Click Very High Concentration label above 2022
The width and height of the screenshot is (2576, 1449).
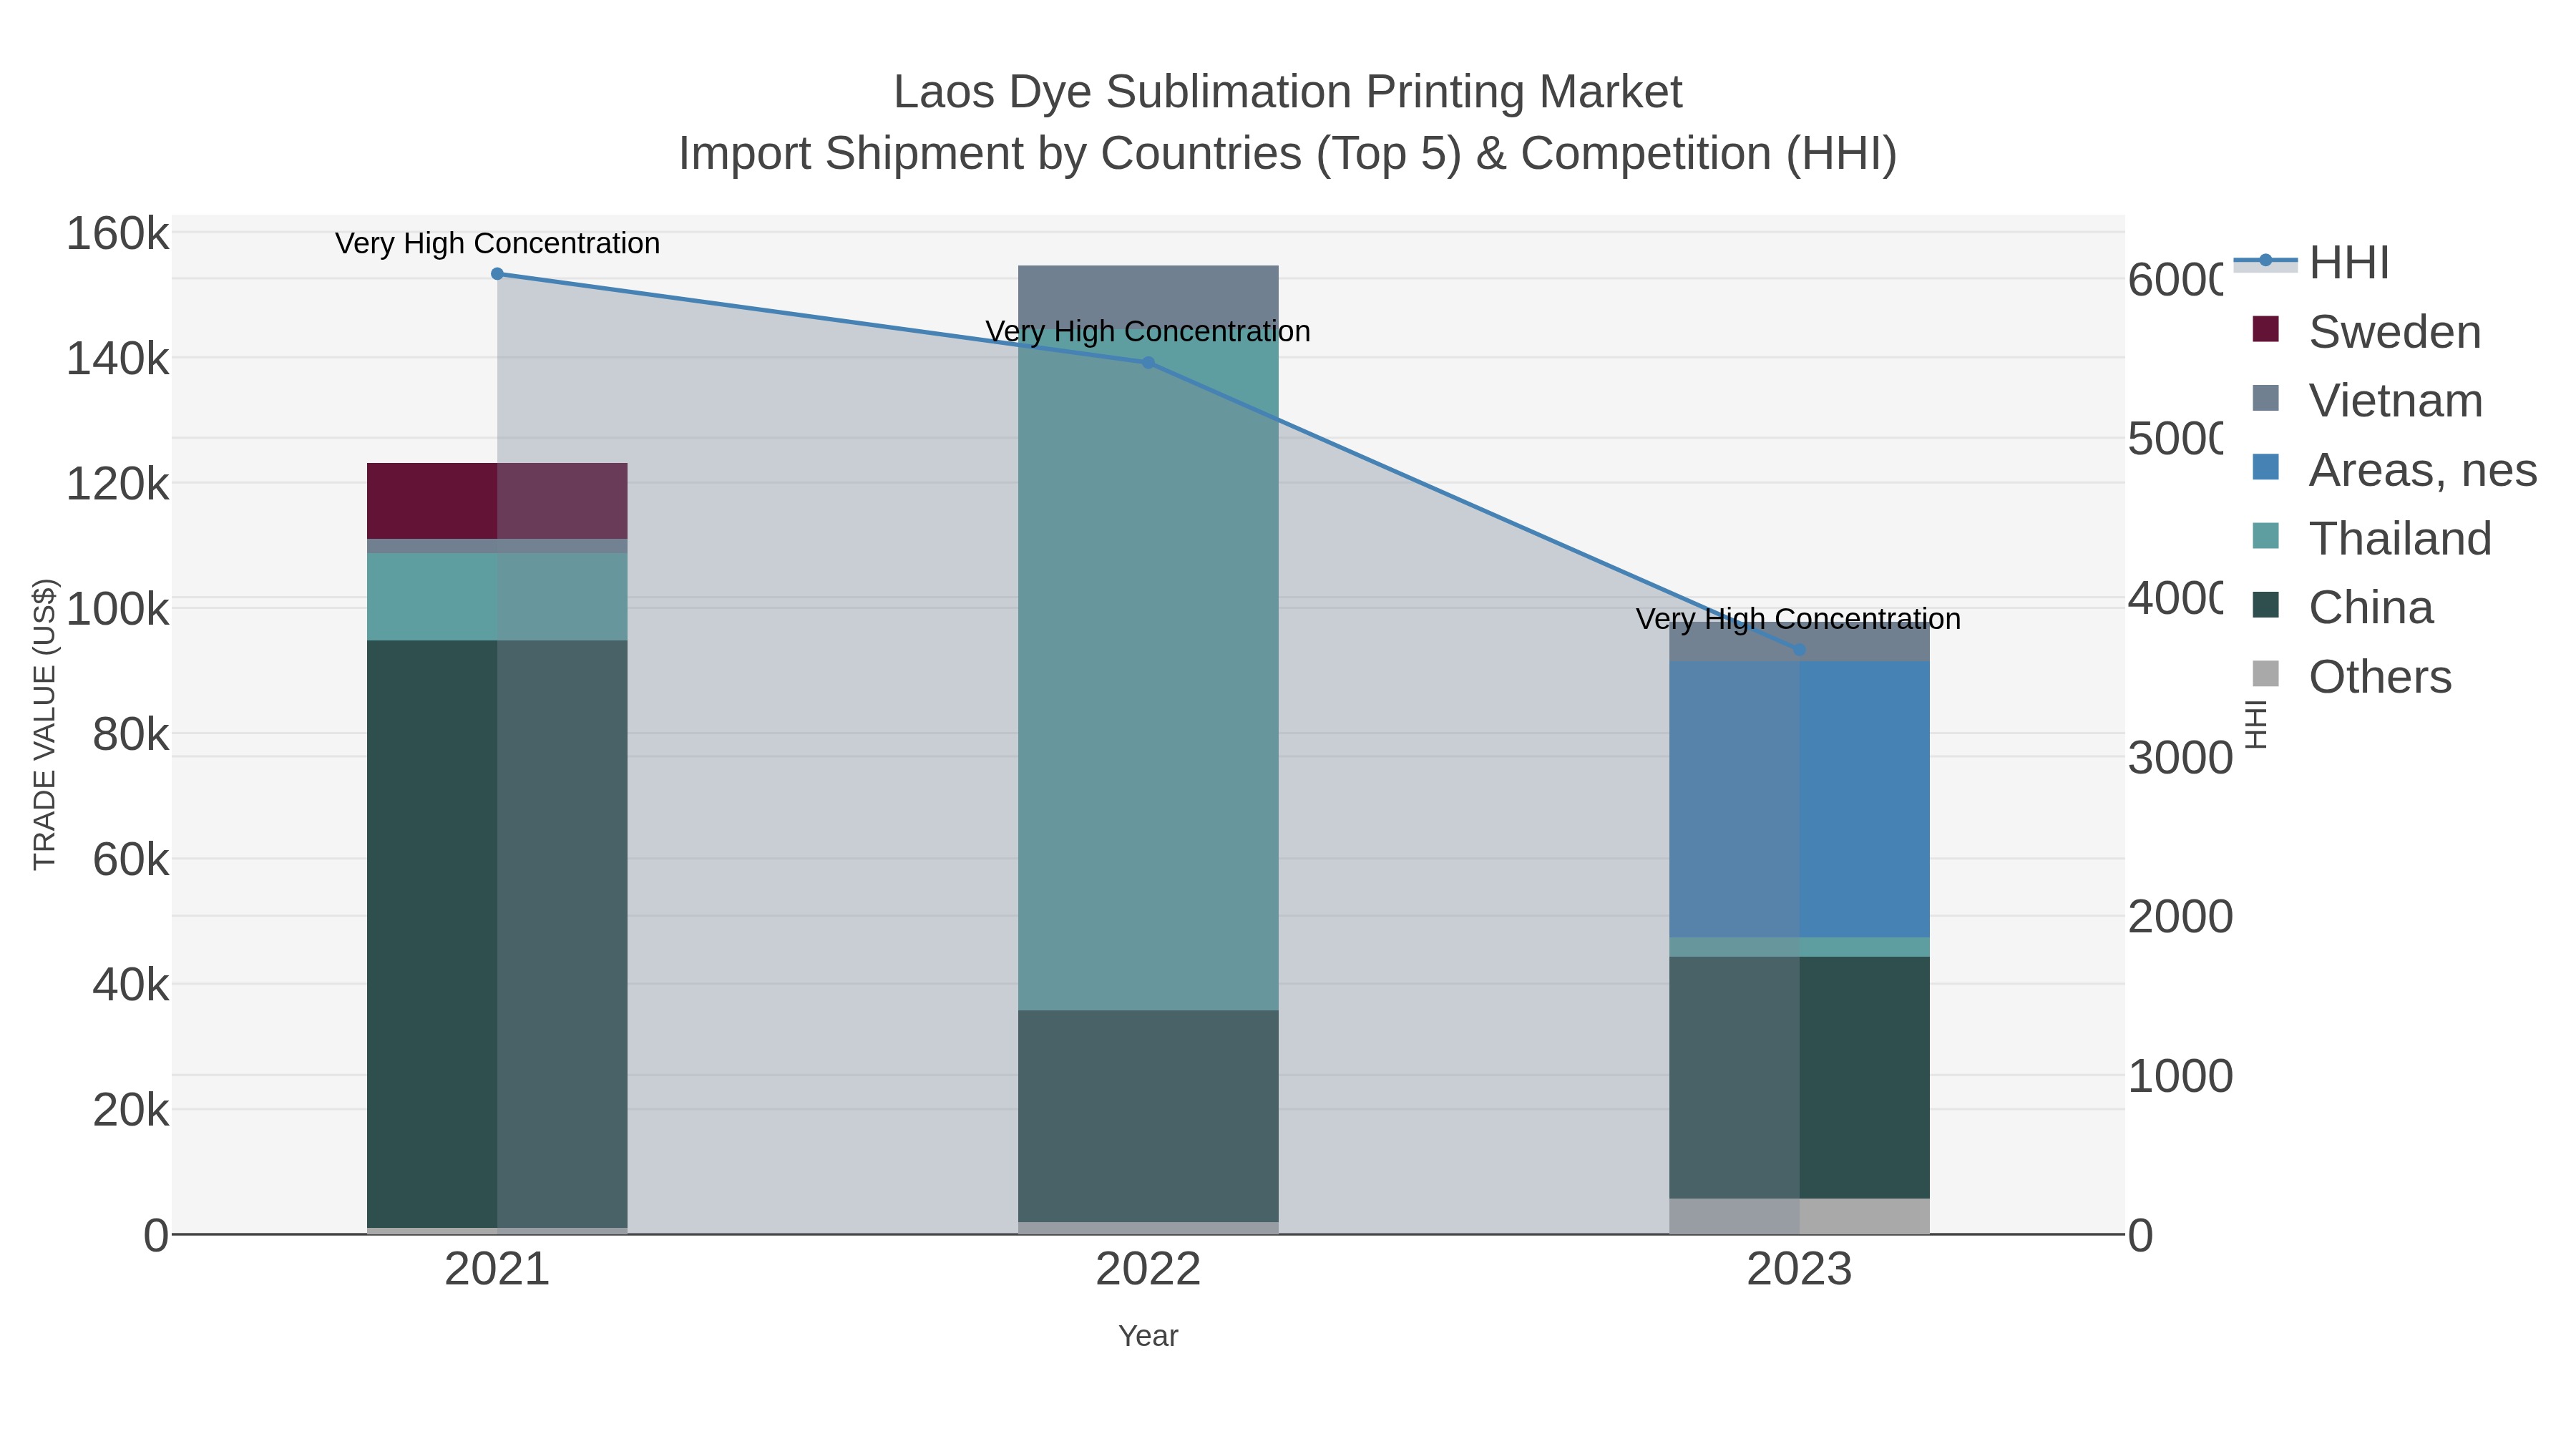[1148, 331]
